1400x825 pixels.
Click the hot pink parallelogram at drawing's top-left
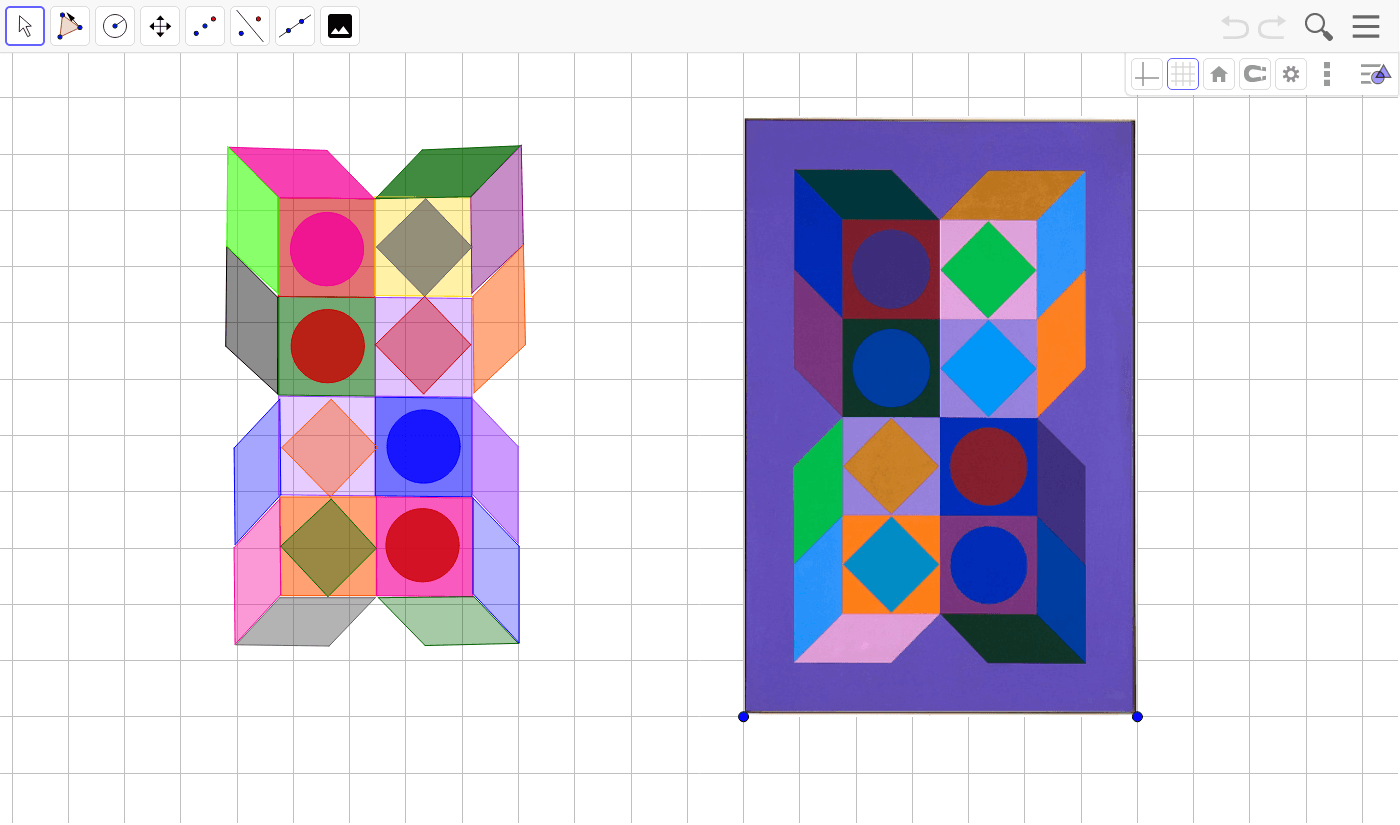point(300,173)
